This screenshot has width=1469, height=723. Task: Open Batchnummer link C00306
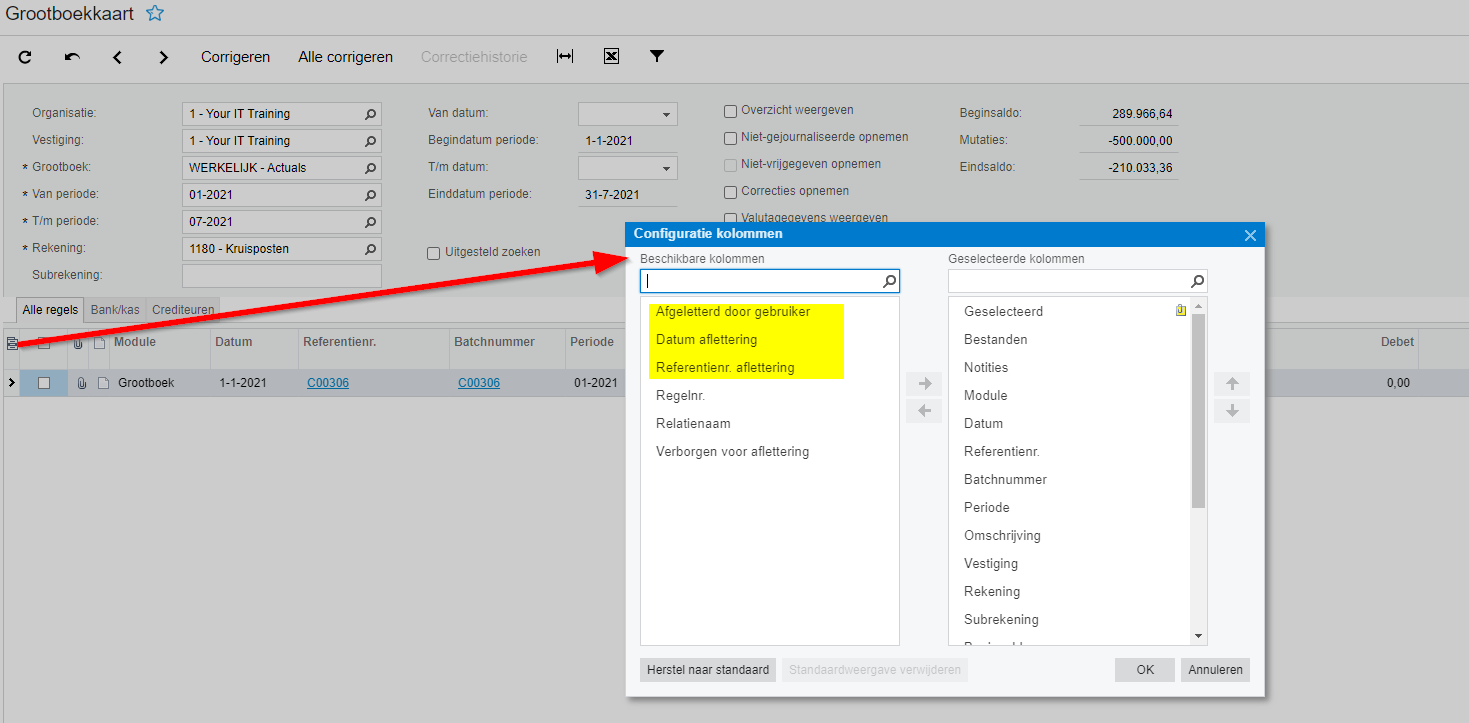[x=479, y=383]
